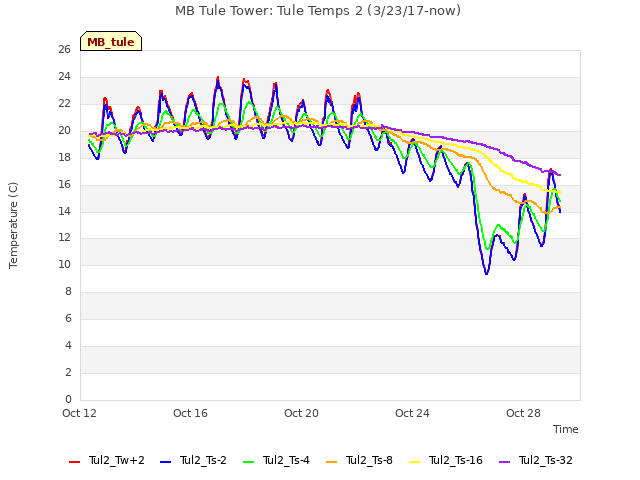Click the highest red peak near 24 degrees
Viewport: 640px width, 480px height.
click(218, 77)
